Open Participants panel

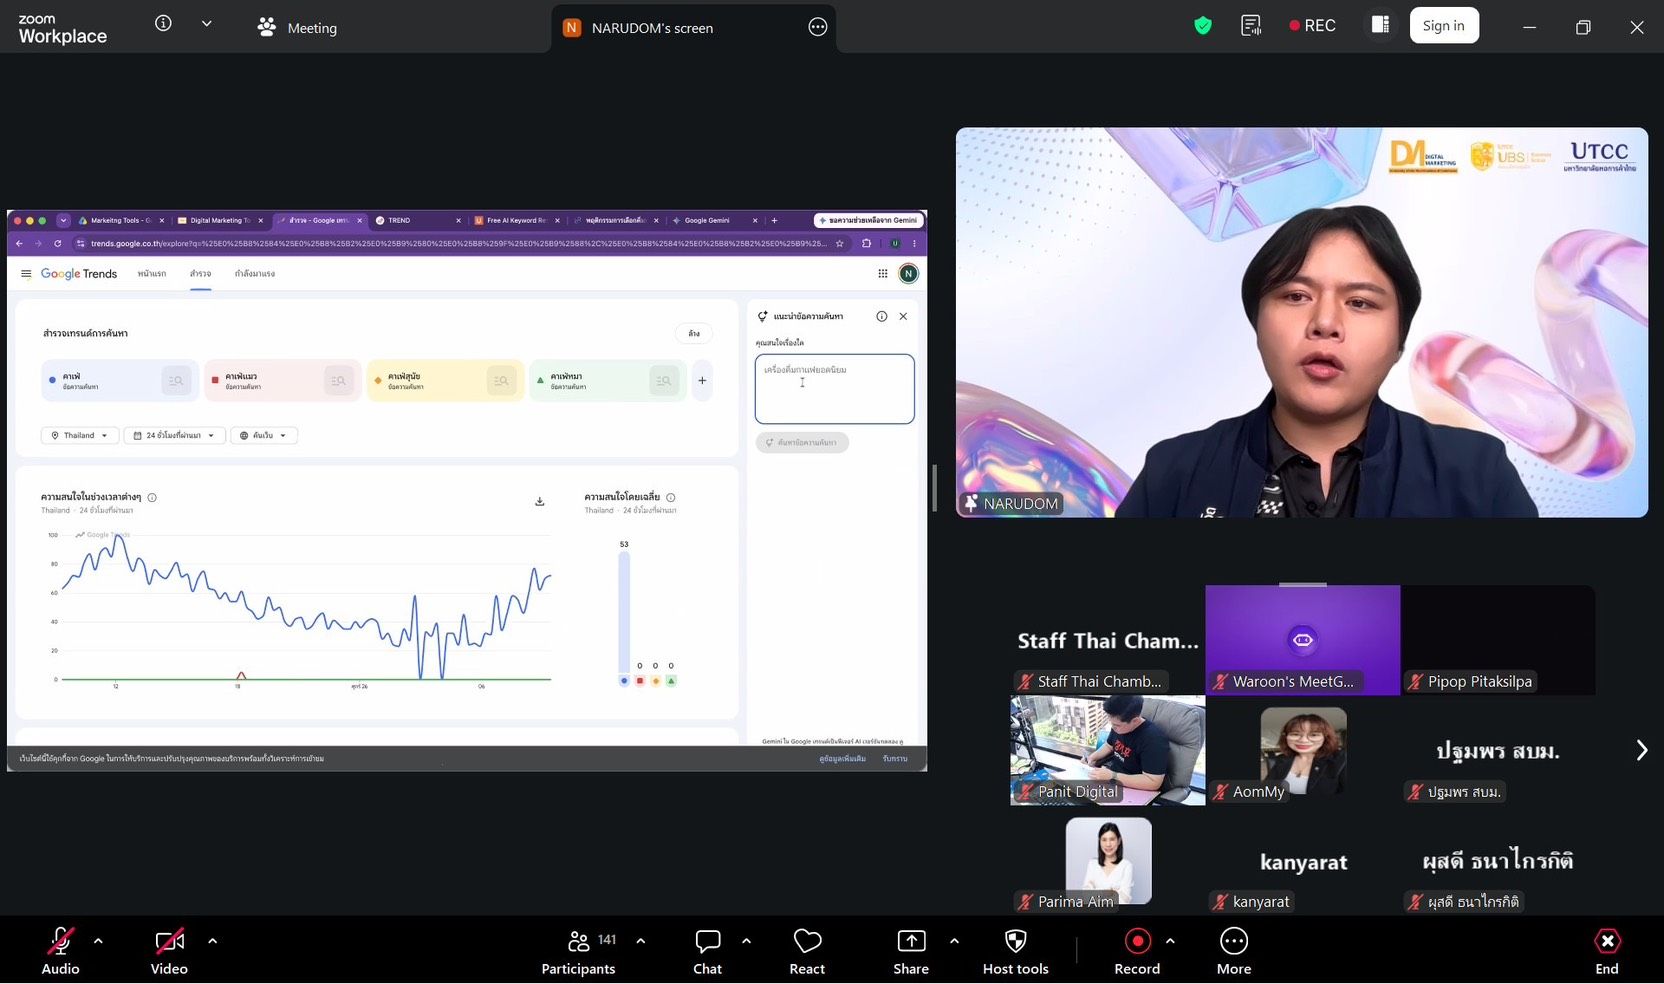coord(579,951)
